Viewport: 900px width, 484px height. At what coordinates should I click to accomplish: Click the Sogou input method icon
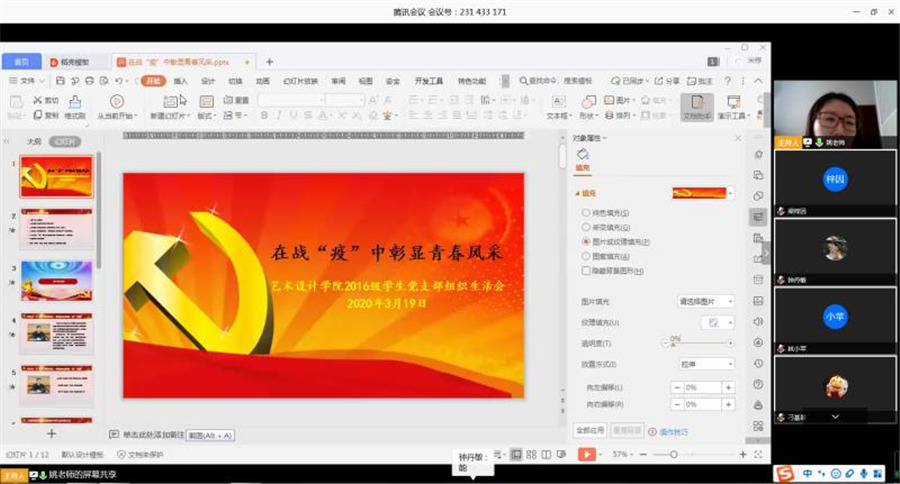tap(785, 473)
